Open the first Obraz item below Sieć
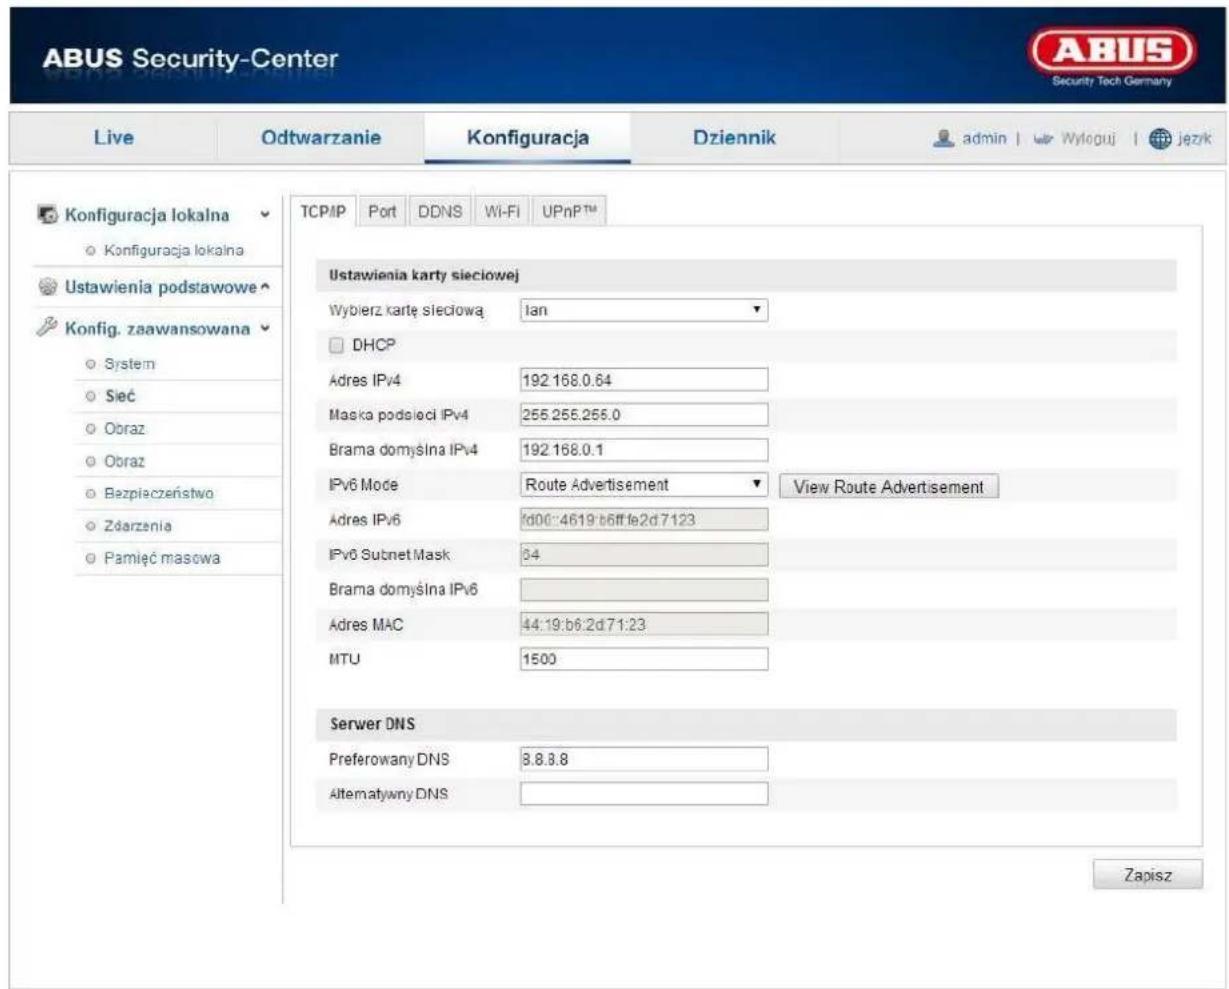 click(125, 428)
